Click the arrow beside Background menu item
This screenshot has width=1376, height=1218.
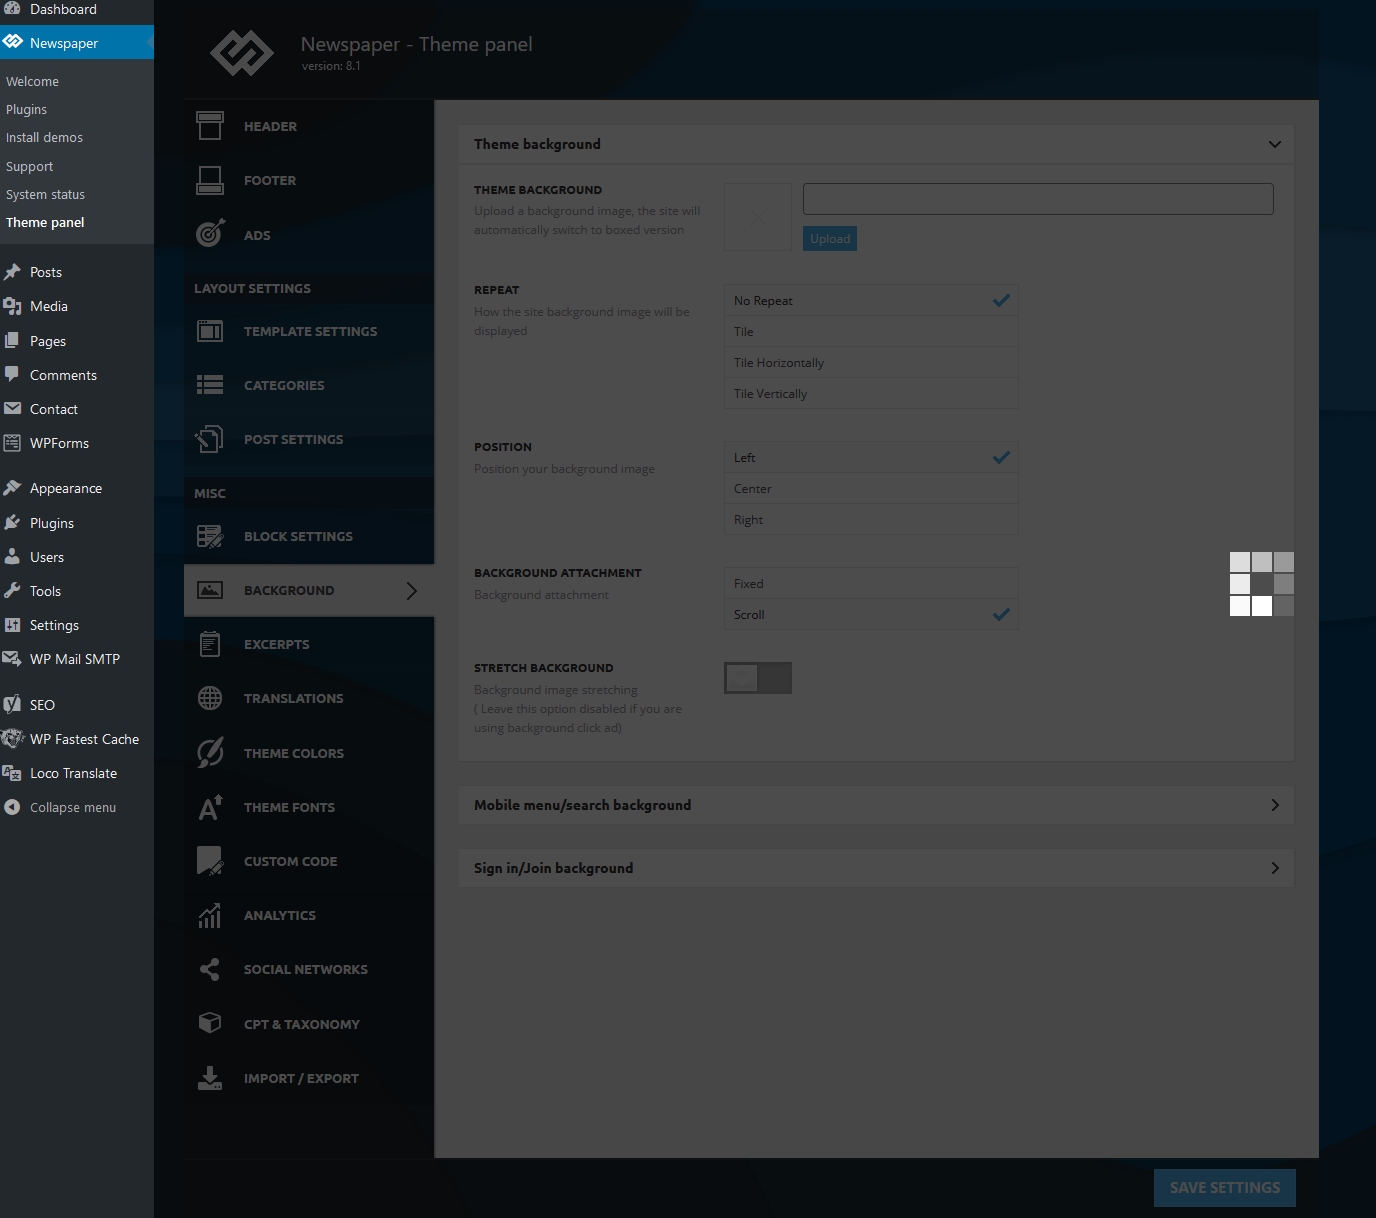click(x=412, y=590)
